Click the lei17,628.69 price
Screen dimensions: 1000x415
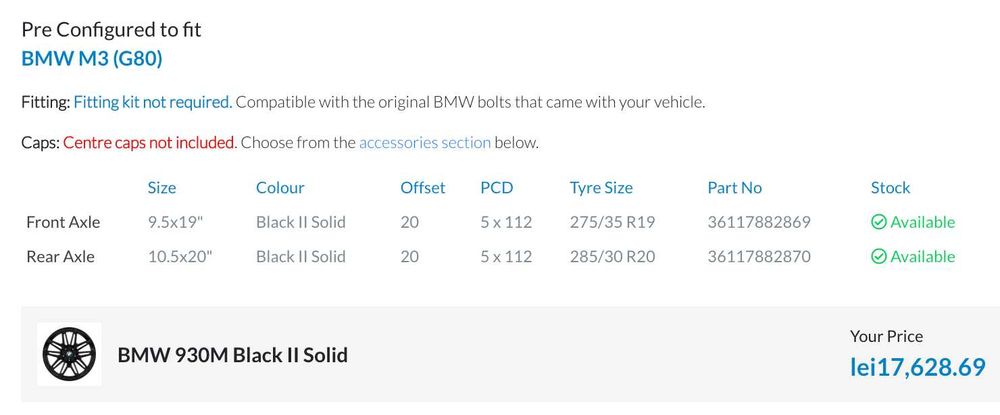click(918, 367)
